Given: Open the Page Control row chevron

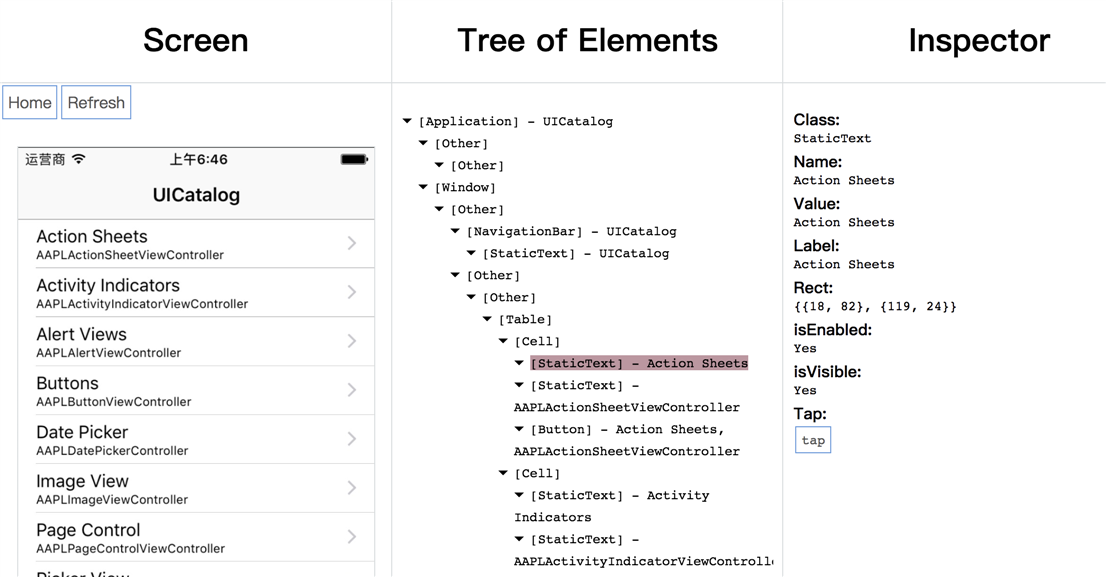Looking at the screenshot, I should coord(352,537).
